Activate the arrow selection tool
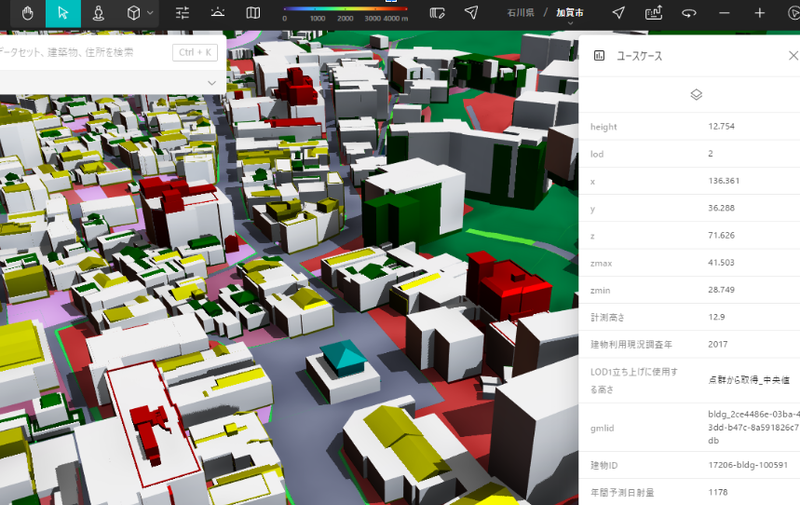 pos(63,13)
